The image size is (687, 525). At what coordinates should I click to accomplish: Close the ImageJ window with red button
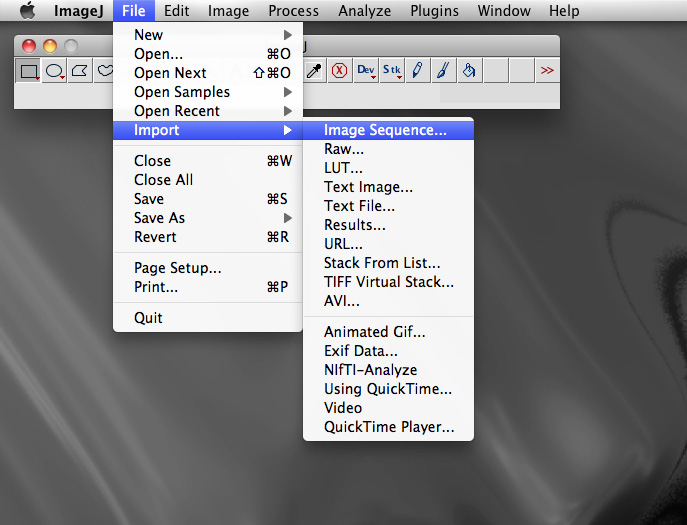pos(29,46)
